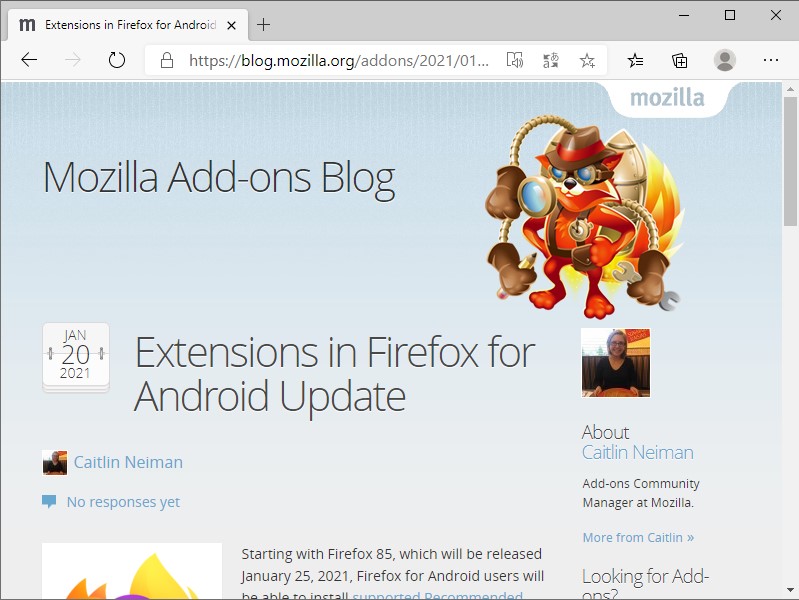Maximize the browser window
This screenshot has height=600, width=799.
[x=730, y=15]
